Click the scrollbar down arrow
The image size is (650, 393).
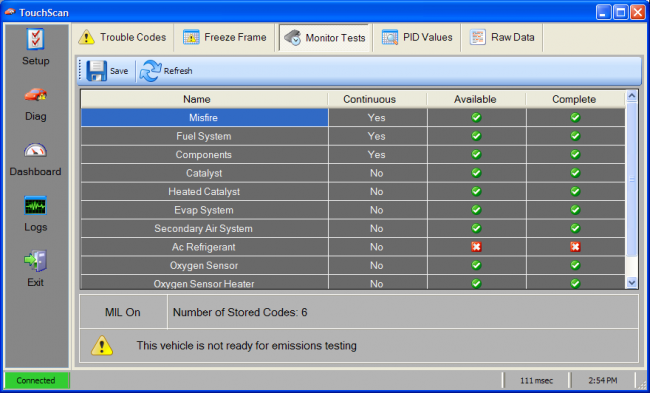(632, 283)
